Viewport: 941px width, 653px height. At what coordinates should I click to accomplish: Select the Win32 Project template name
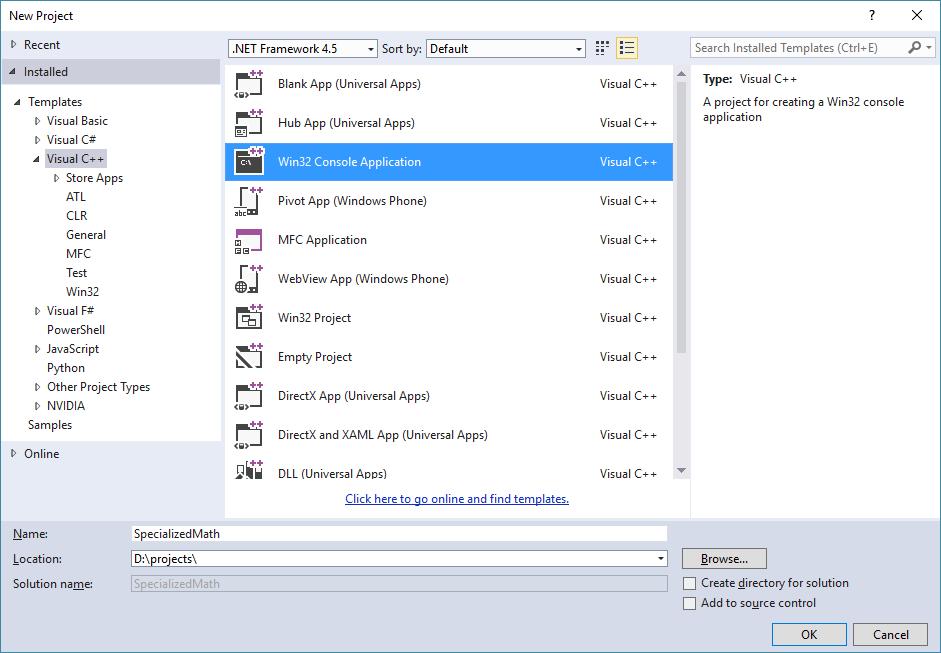[x=314, y=318]
